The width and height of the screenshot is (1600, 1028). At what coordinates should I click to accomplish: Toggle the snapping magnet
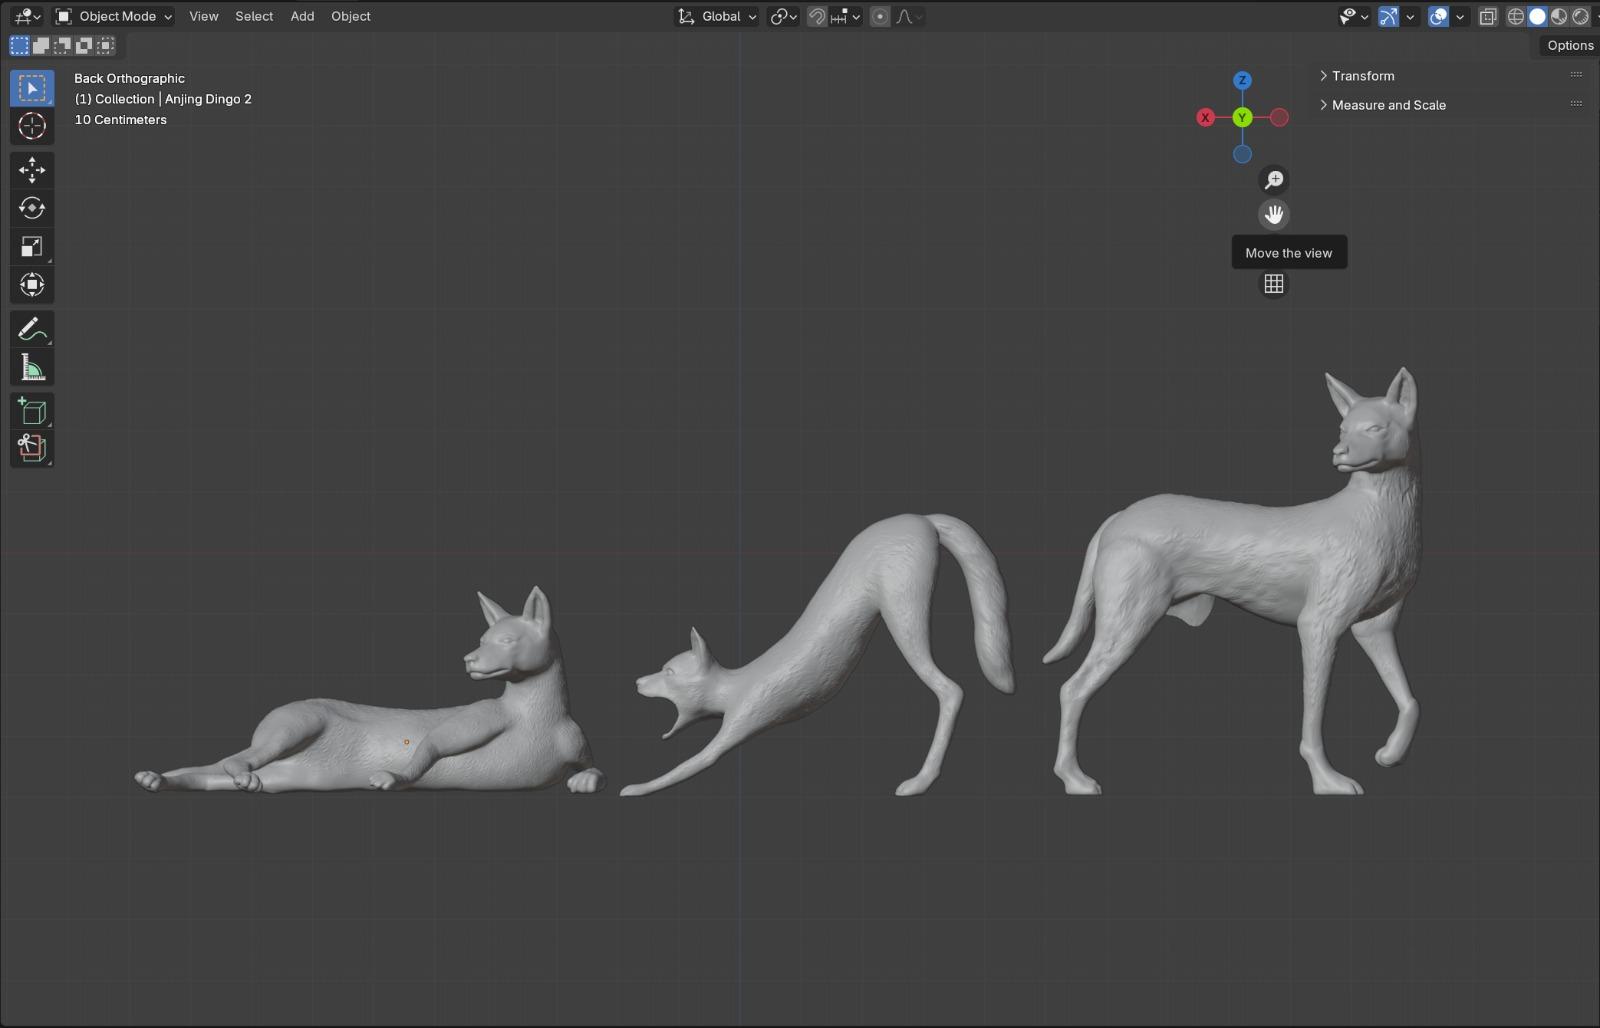point(817,16)
